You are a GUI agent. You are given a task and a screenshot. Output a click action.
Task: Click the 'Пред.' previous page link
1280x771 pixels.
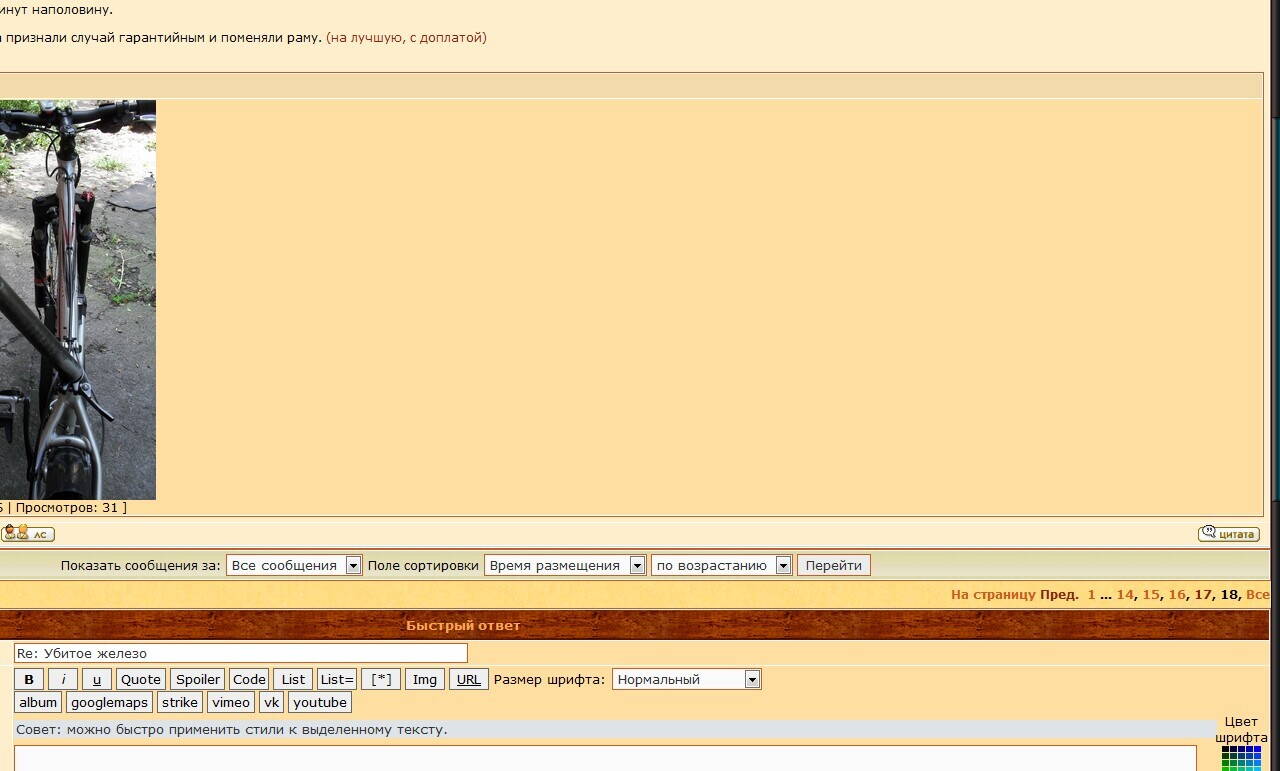1059,594
